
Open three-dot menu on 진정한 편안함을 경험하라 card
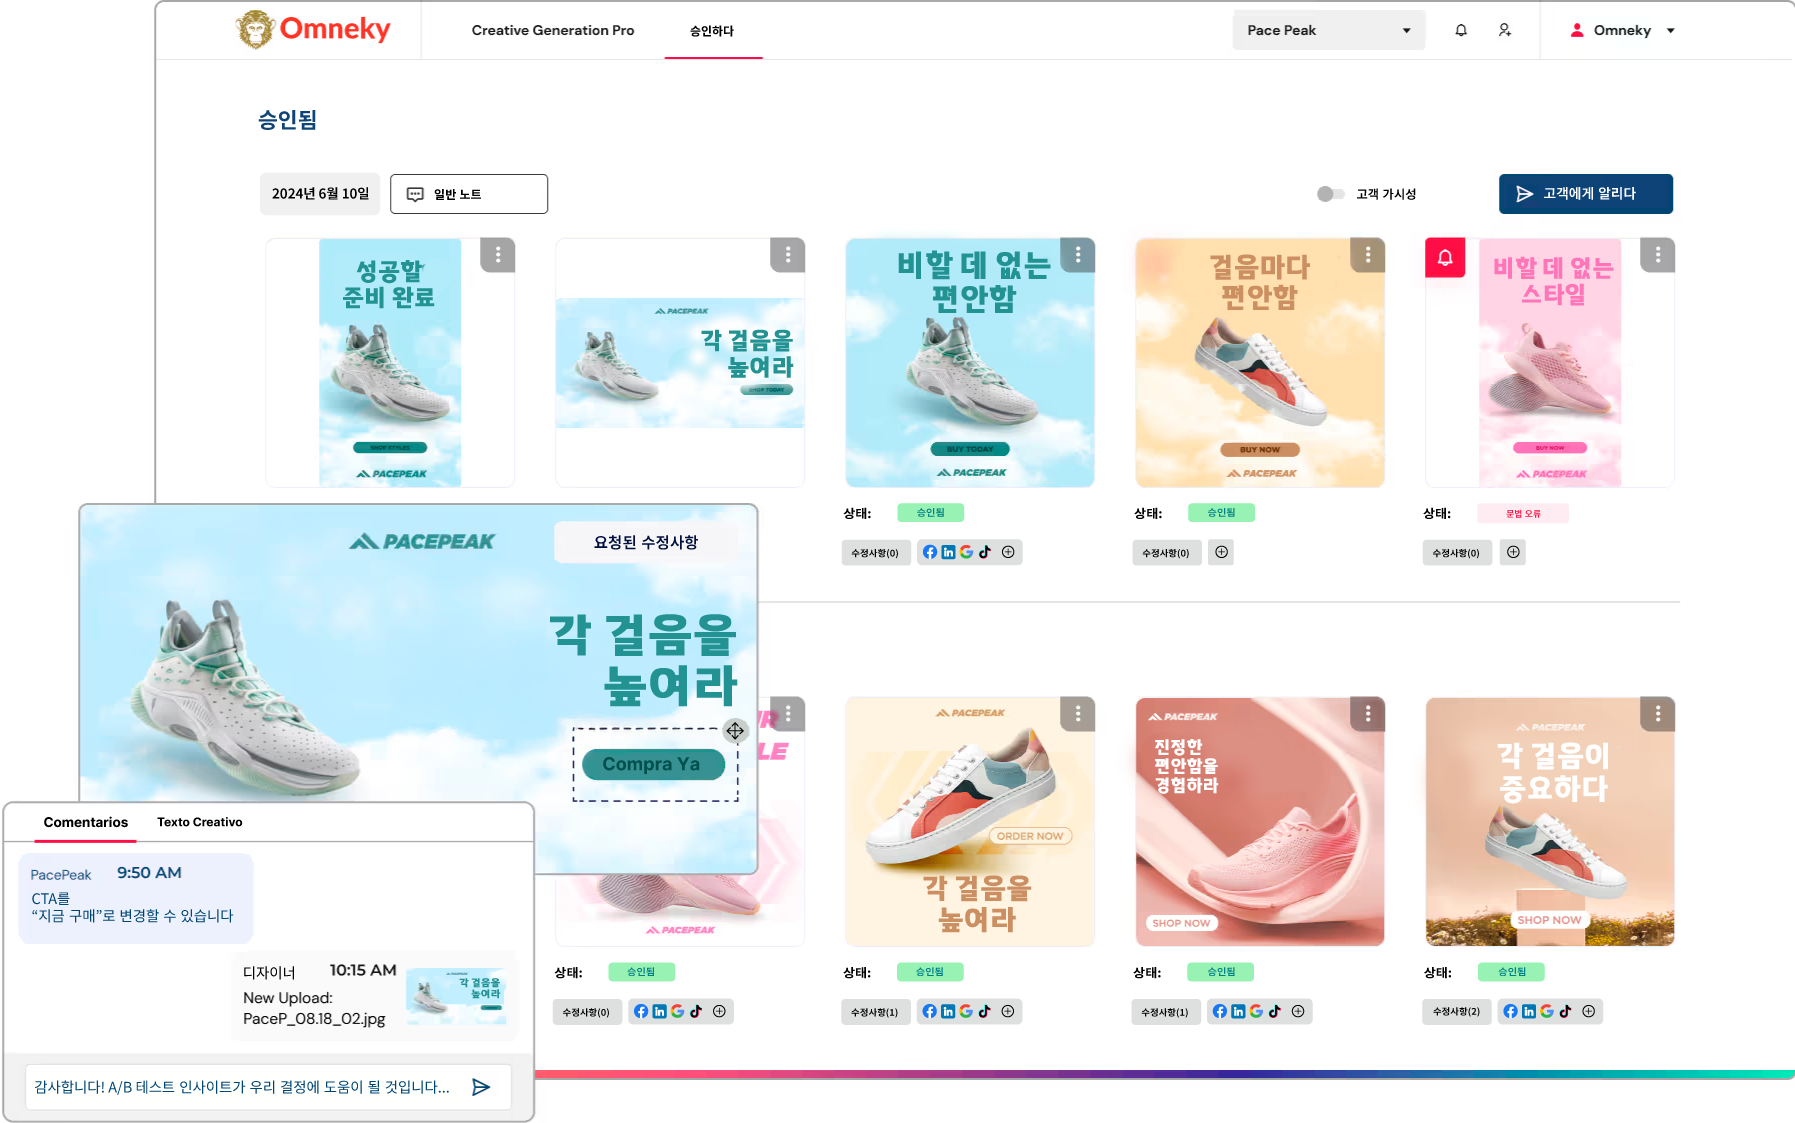pyautogui.click(x=1368, y=714)
